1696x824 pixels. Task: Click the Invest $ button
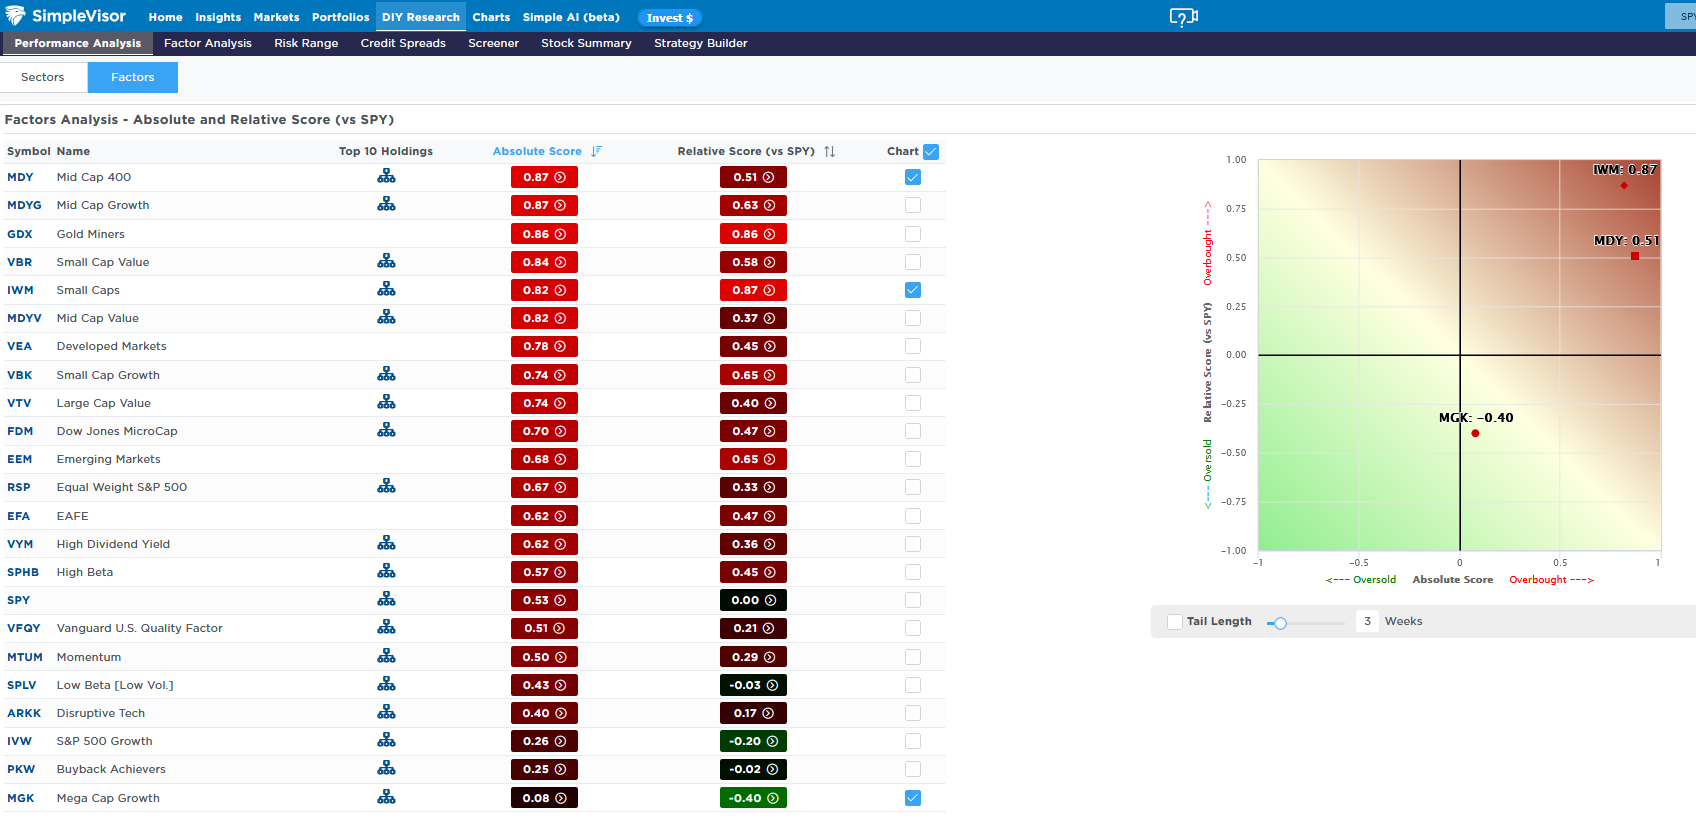[669, 18]
